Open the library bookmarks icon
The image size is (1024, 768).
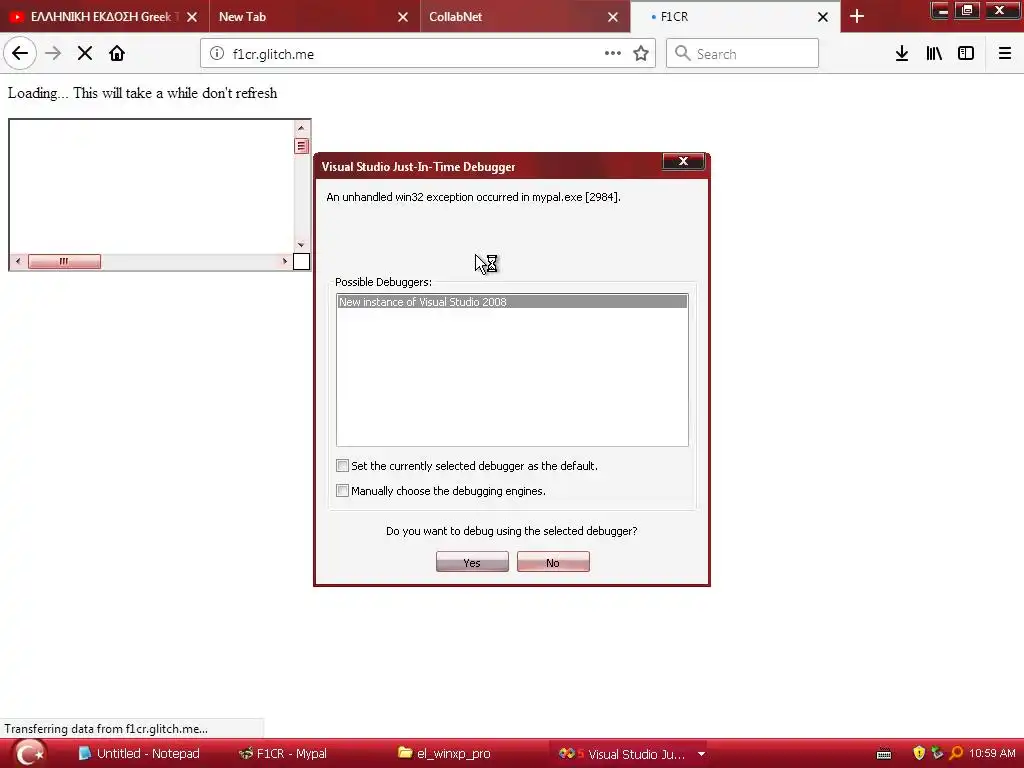coord(934,54)
